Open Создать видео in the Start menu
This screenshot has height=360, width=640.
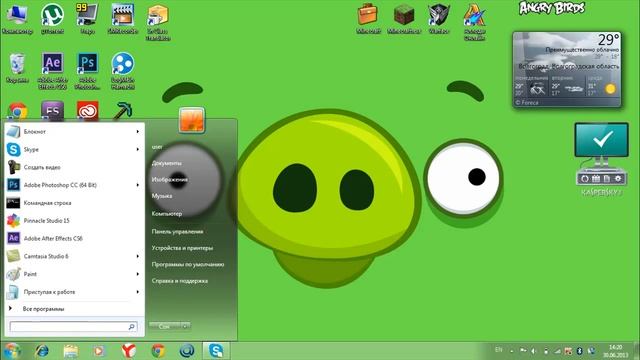coord(74,167)
